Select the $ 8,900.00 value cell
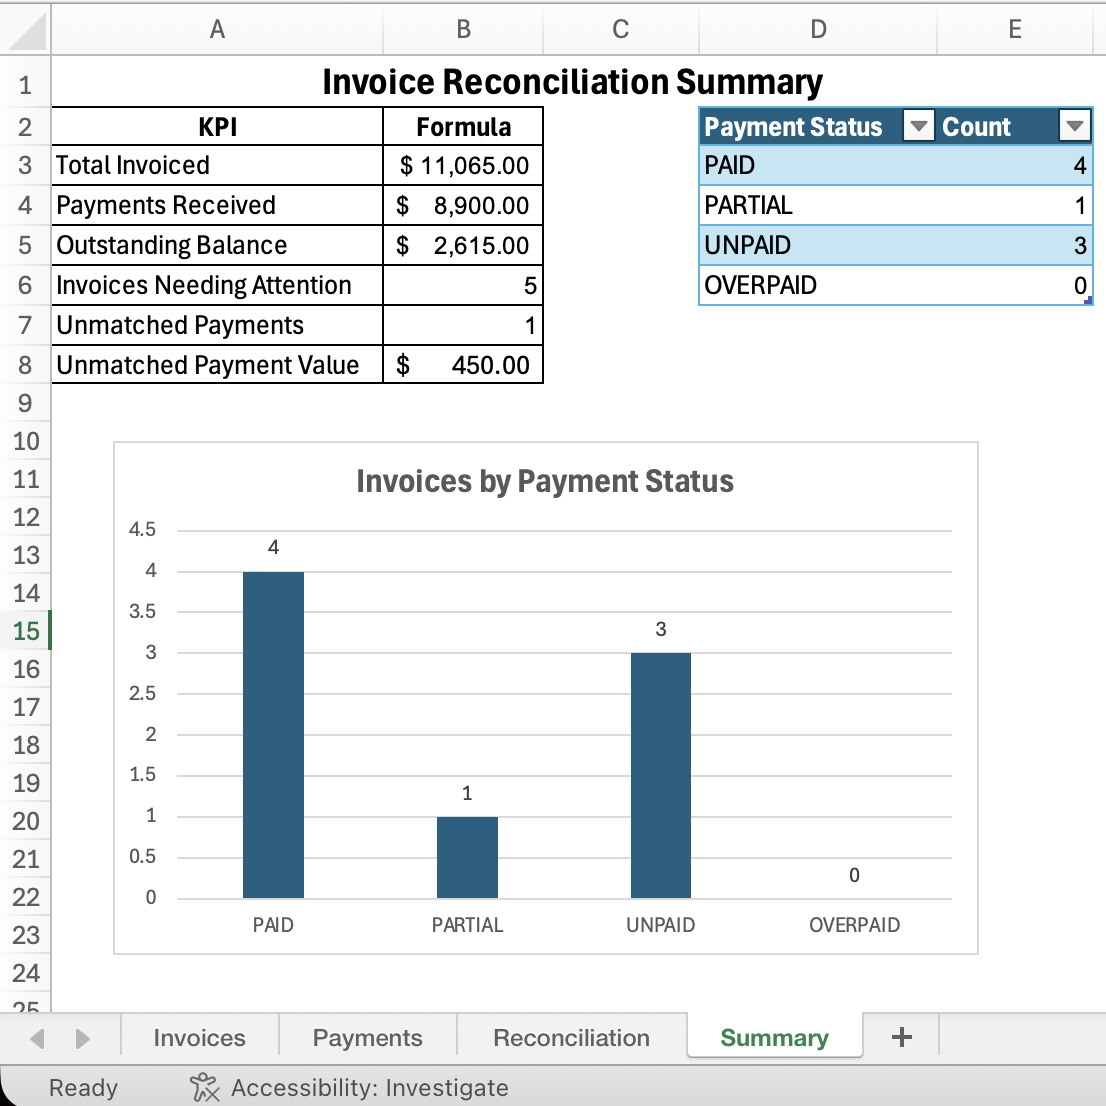Viewport: 1106px width, 1106px height. pos(463,205)
